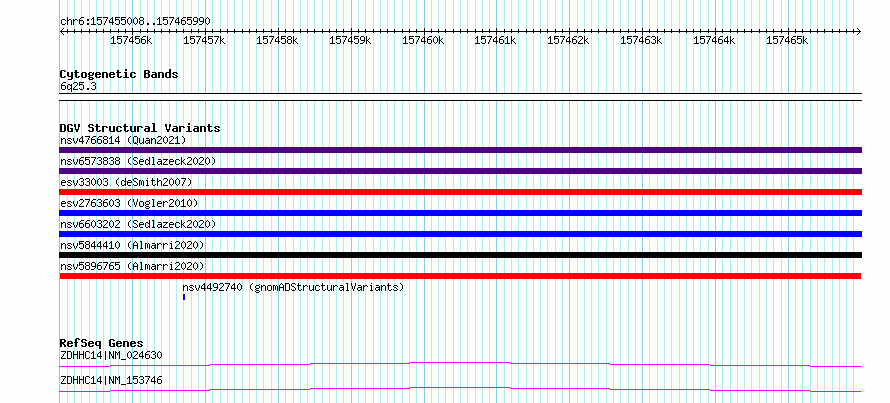Screen dimensions: 890x403
Task: Open nsv4492740 (gnomADStructuralVariants) label
Action: click(x=293, y=287)
